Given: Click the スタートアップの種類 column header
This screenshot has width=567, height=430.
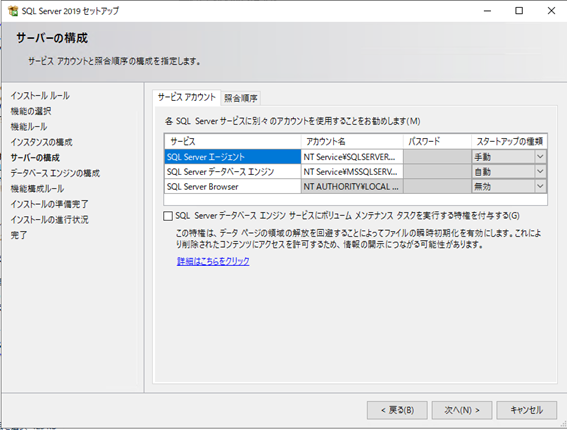Looking at the screenshot, I should pos(510,141).
